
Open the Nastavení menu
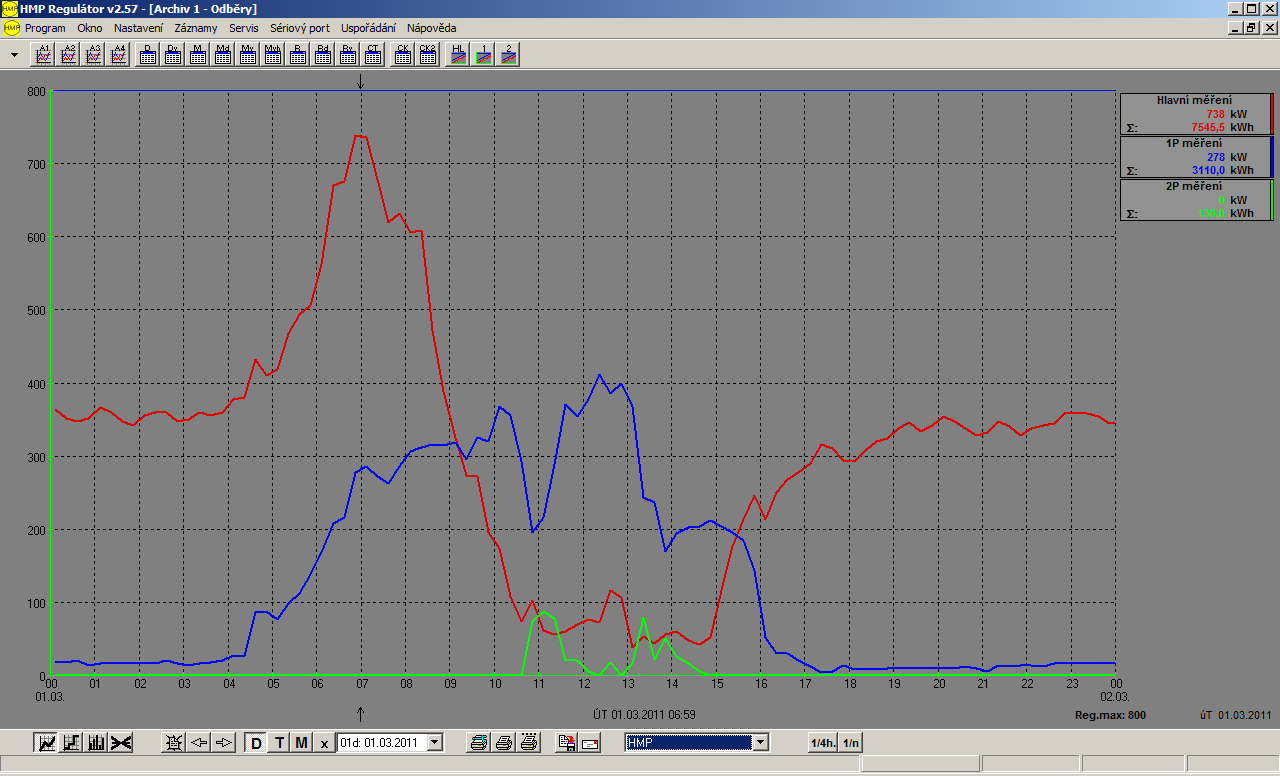[x=138, y=28]
